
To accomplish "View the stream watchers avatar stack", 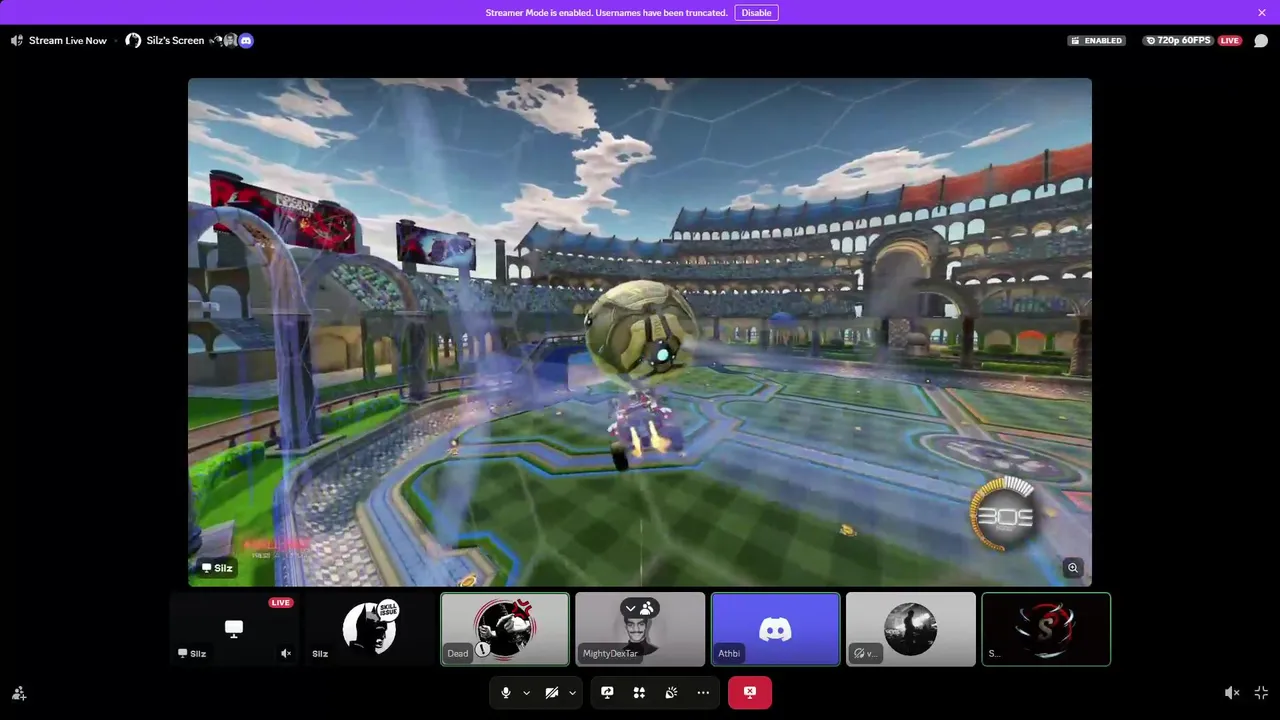I will click(231, 41).
